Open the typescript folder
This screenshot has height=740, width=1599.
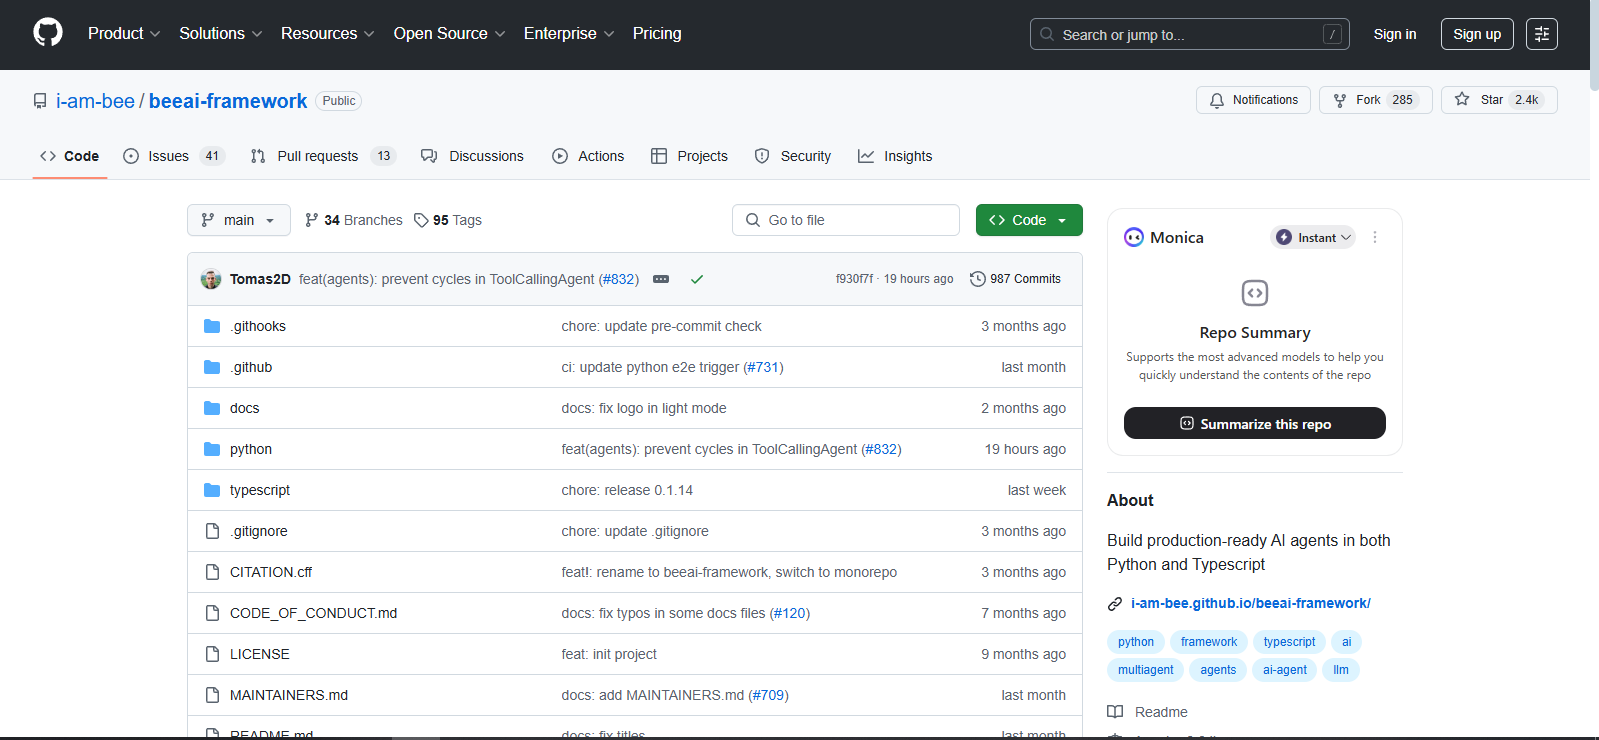260,490
